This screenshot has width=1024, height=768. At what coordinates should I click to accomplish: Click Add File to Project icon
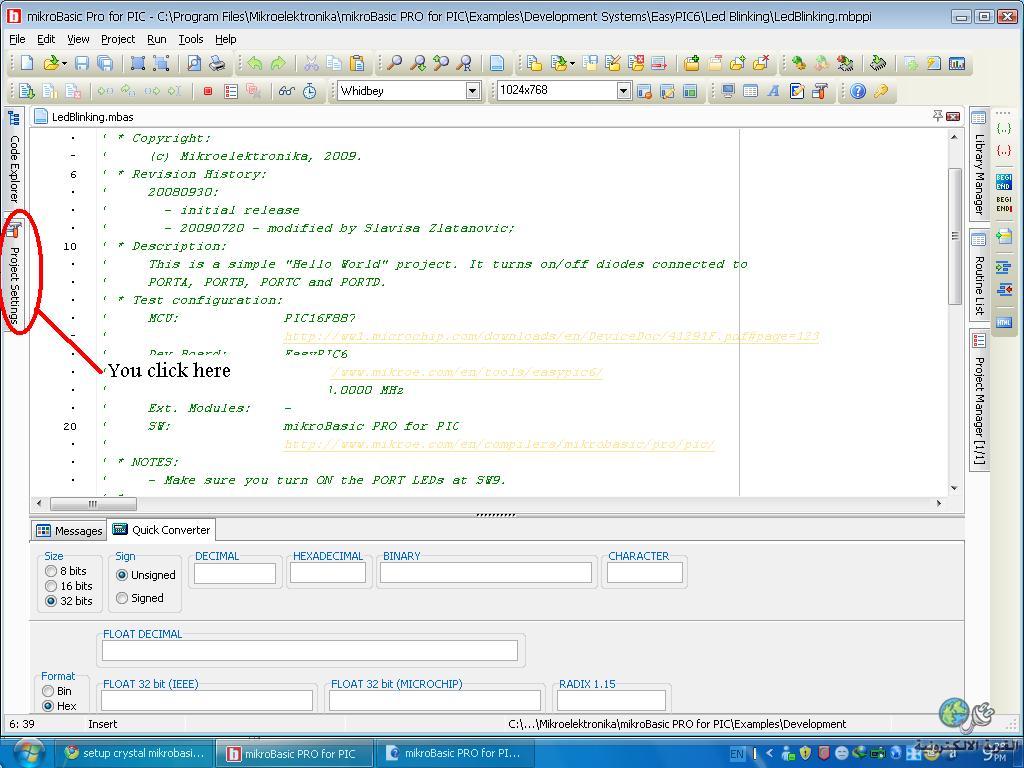(x=692, y=63)
